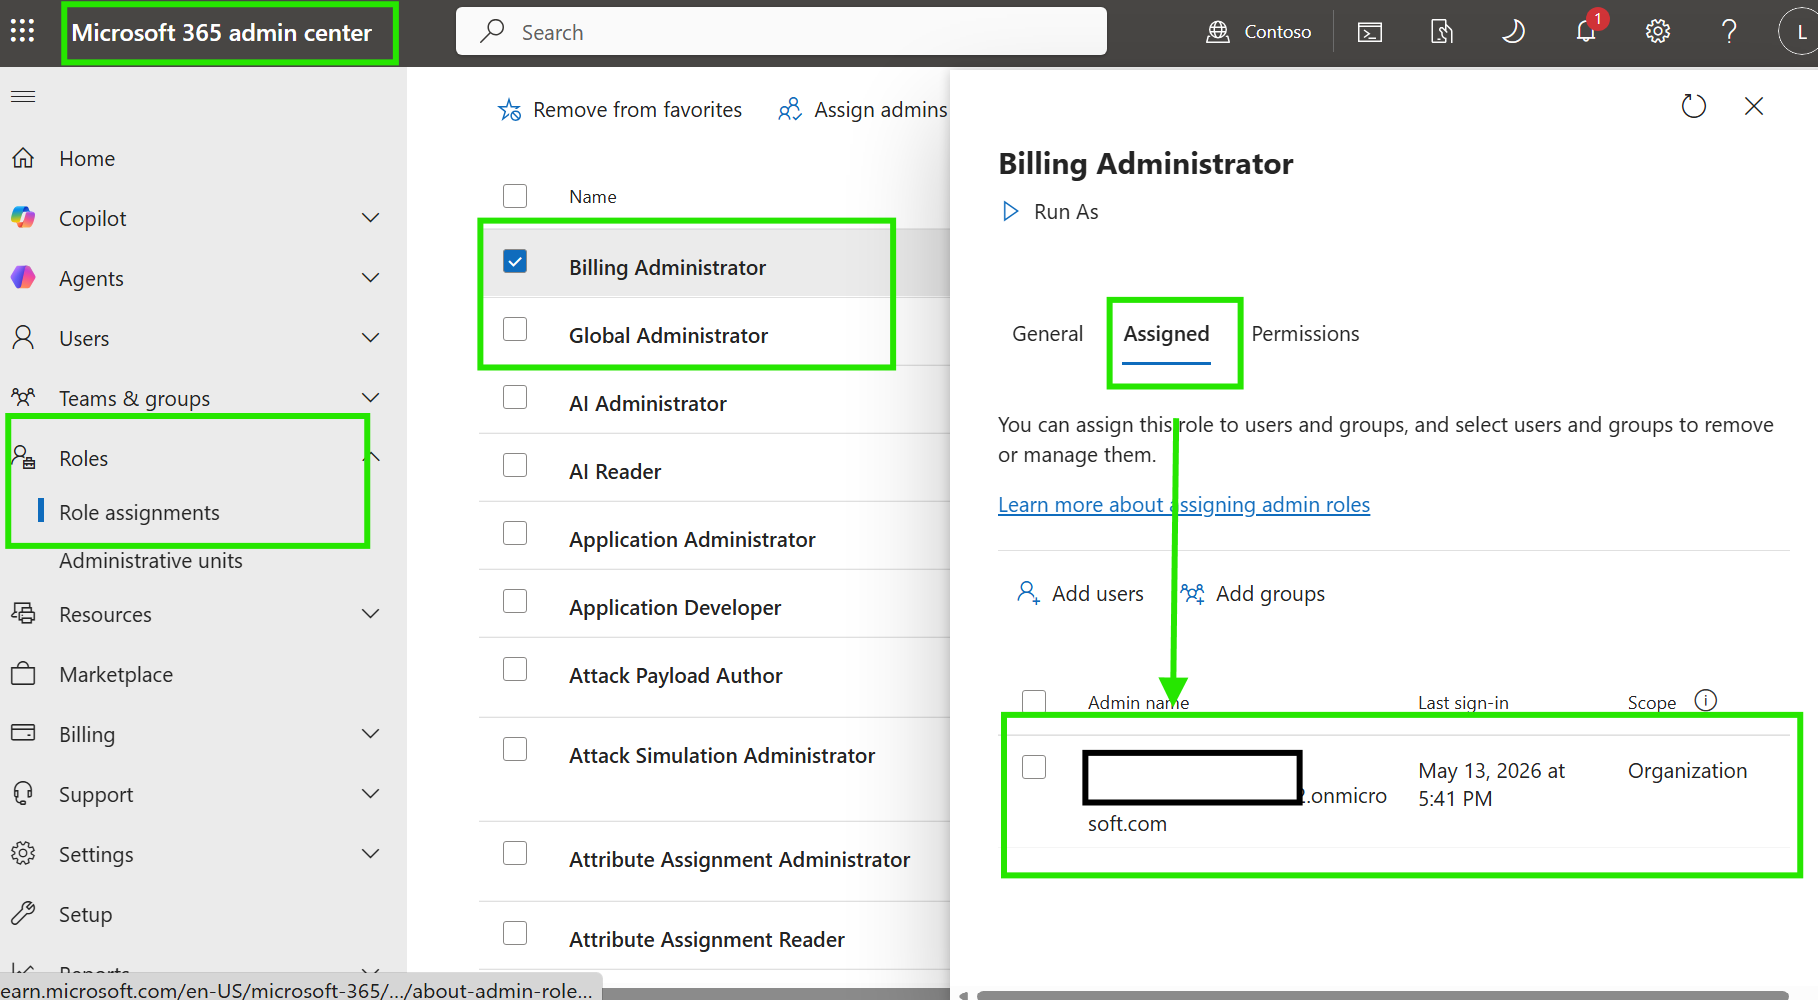
Task: Open settings gear icon in header
Action: (x=1658, y=32)
